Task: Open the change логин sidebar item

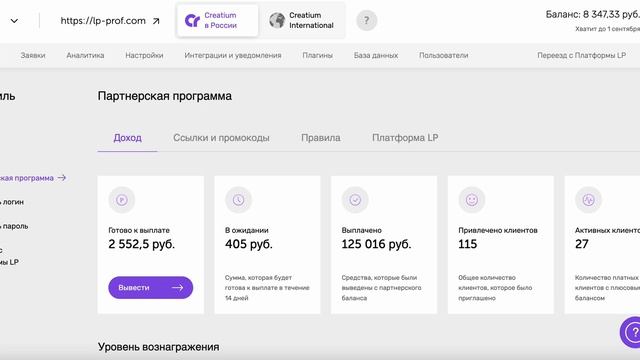Action: [12, 202]
